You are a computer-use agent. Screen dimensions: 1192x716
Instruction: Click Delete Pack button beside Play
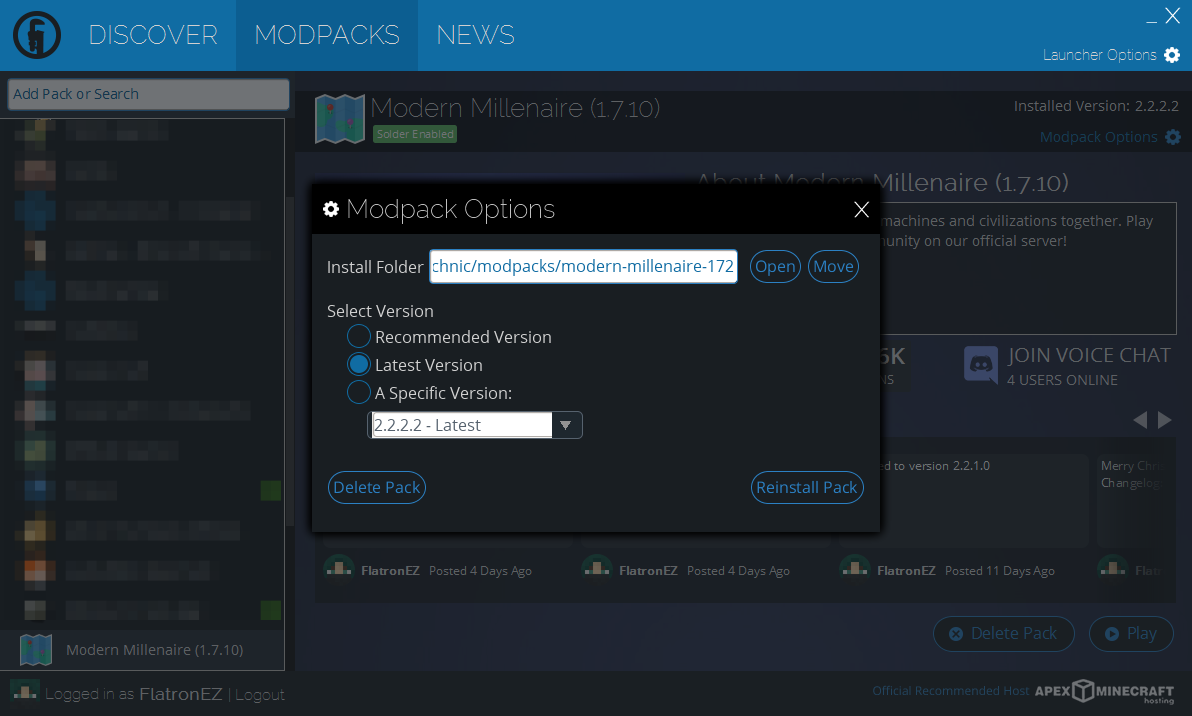[x=1003, y=634]
